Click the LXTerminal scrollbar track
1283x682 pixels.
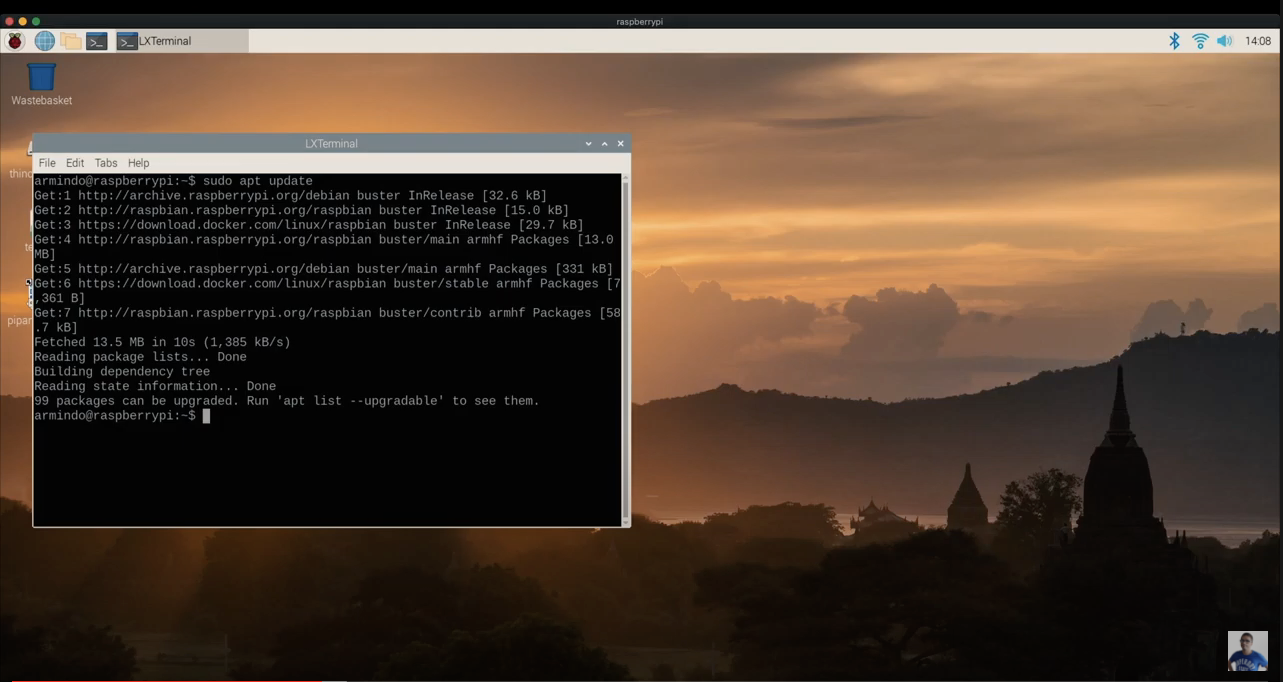pyautogui.click(x=626, y=350)
